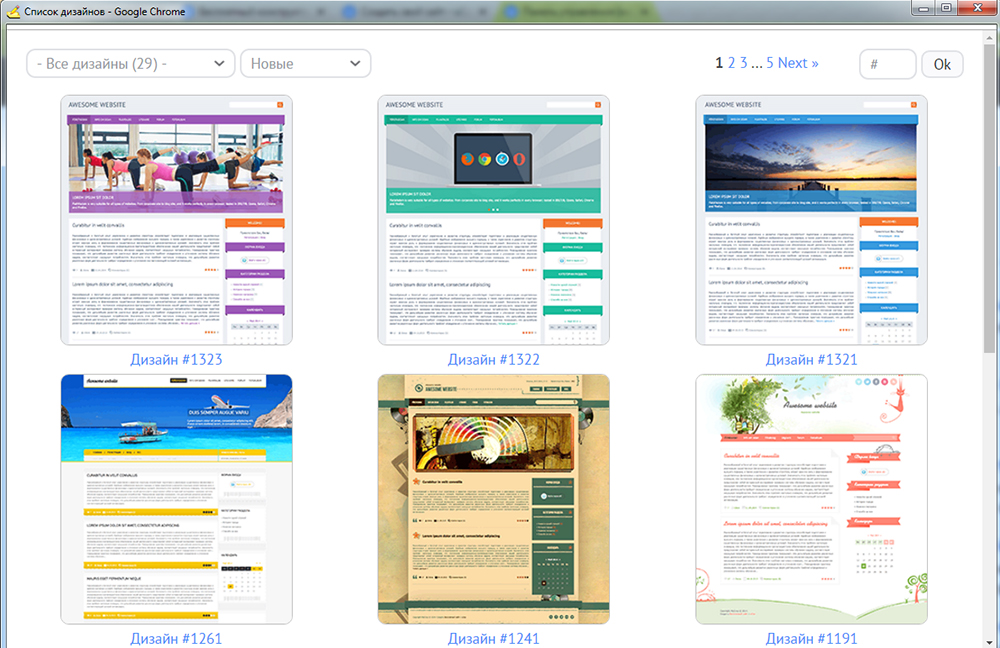Go to page 3 of designs
Viewport: 1000px width, 648px height.
coord(744,63)
